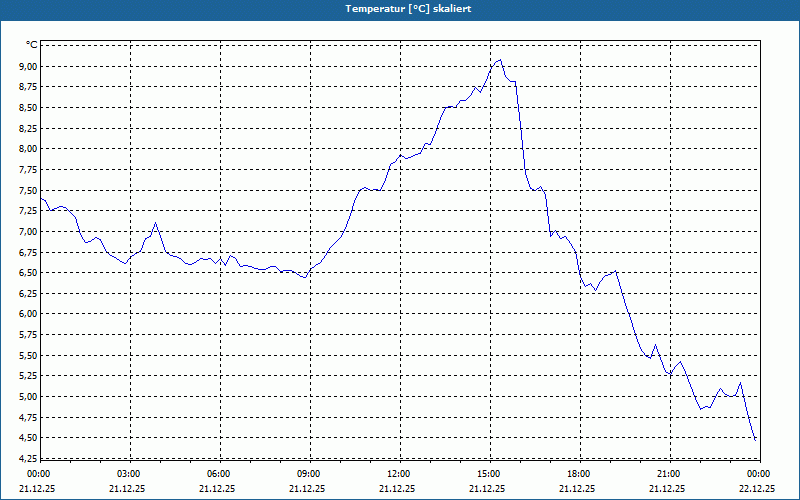Select the 7,25 y-axis value
This screenshot has height=500, width=800.
coord(29,211)
